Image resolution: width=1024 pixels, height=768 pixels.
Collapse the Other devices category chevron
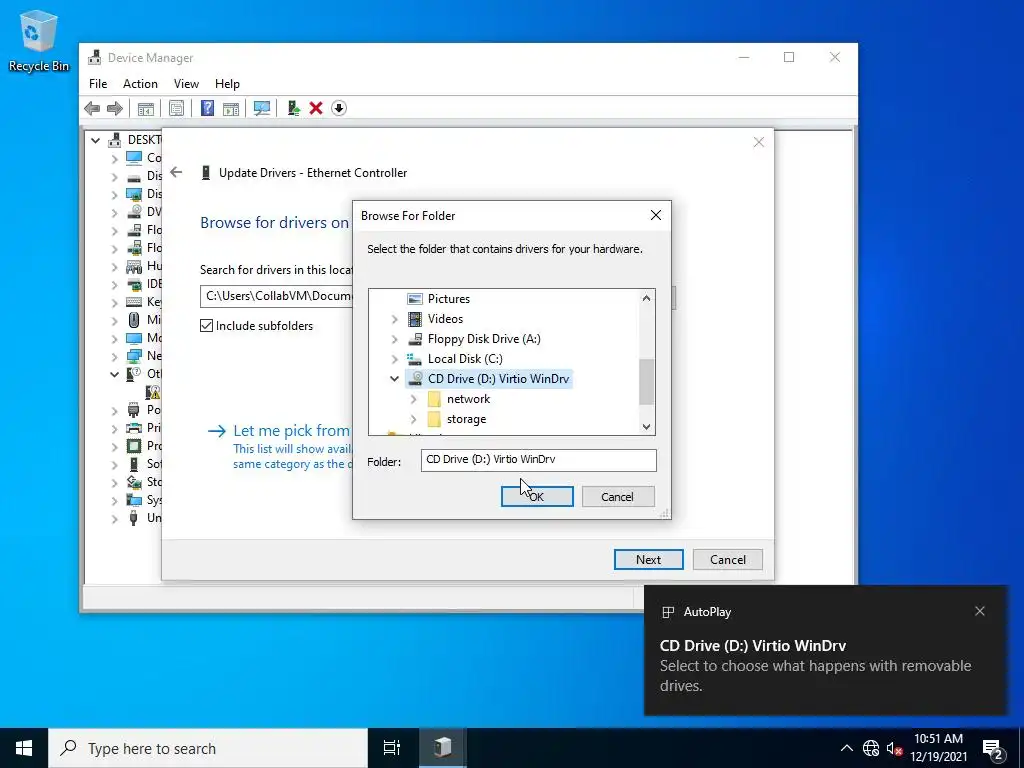[114, 374]
